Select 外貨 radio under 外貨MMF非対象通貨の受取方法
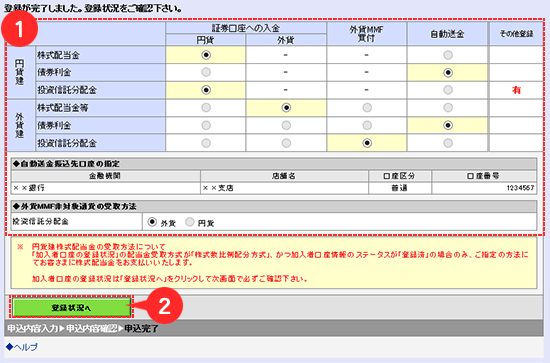 pyautogui.click(x=152, y=222)
